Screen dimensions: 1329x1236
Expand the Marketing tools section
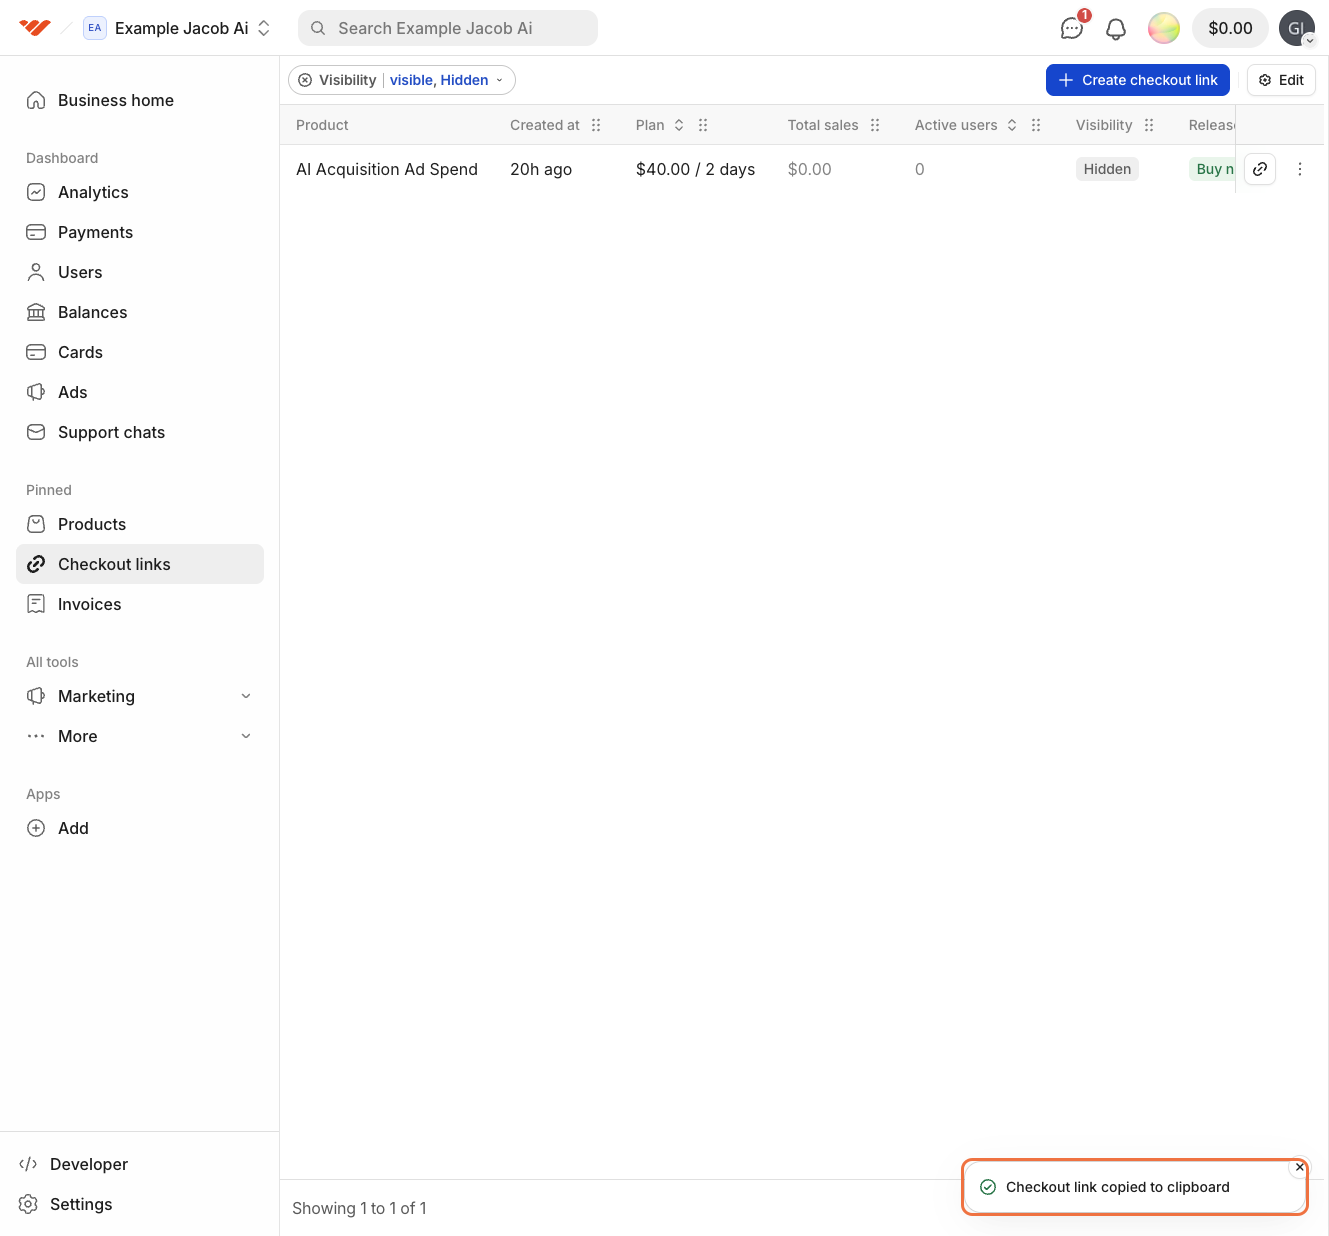(140, 696)
